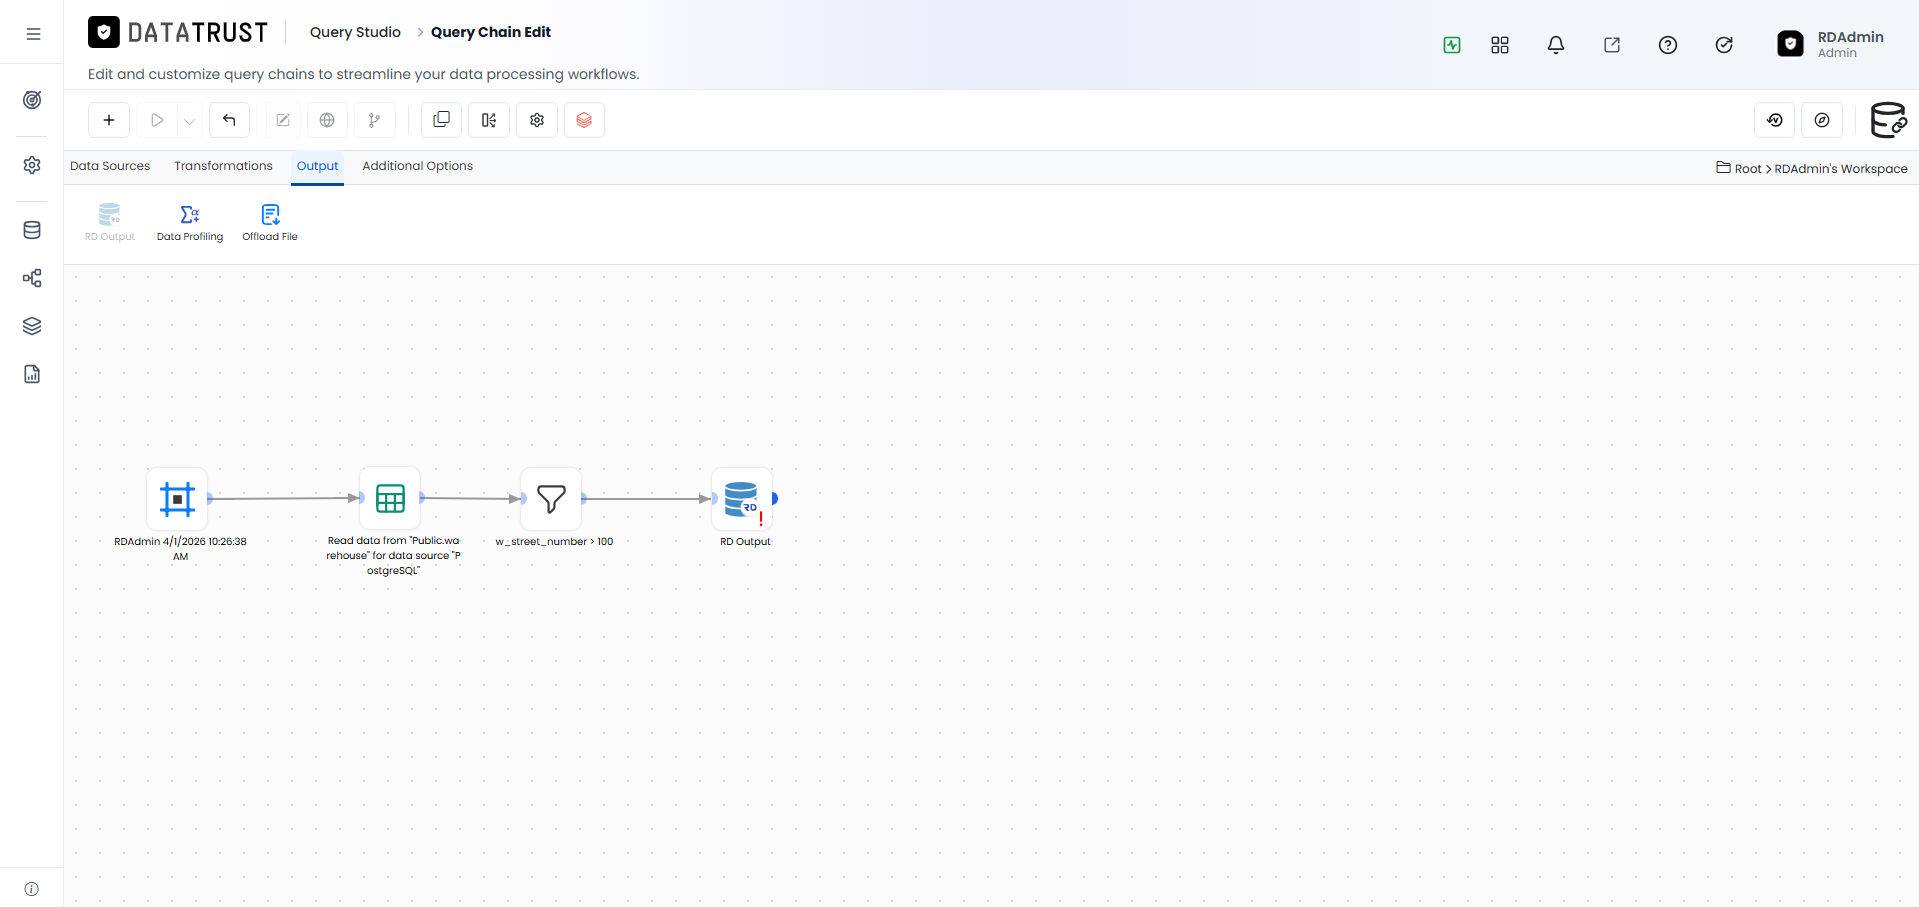Select the Offload File output tool
The height and width of the screenshot is (907, 1919).
click(x=270, y=223)
